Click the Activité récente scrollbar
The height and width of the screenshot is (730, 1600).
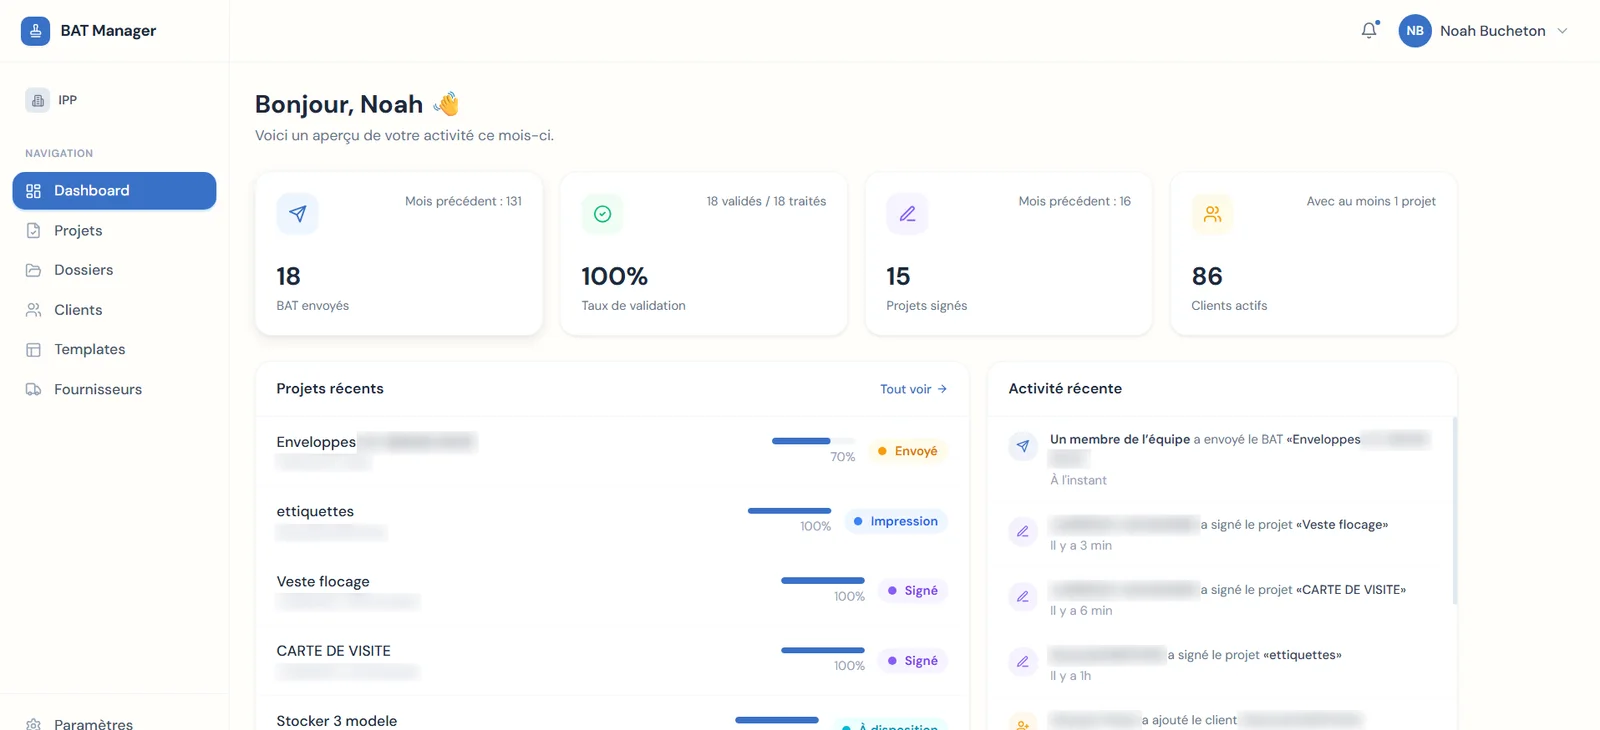1454,510
